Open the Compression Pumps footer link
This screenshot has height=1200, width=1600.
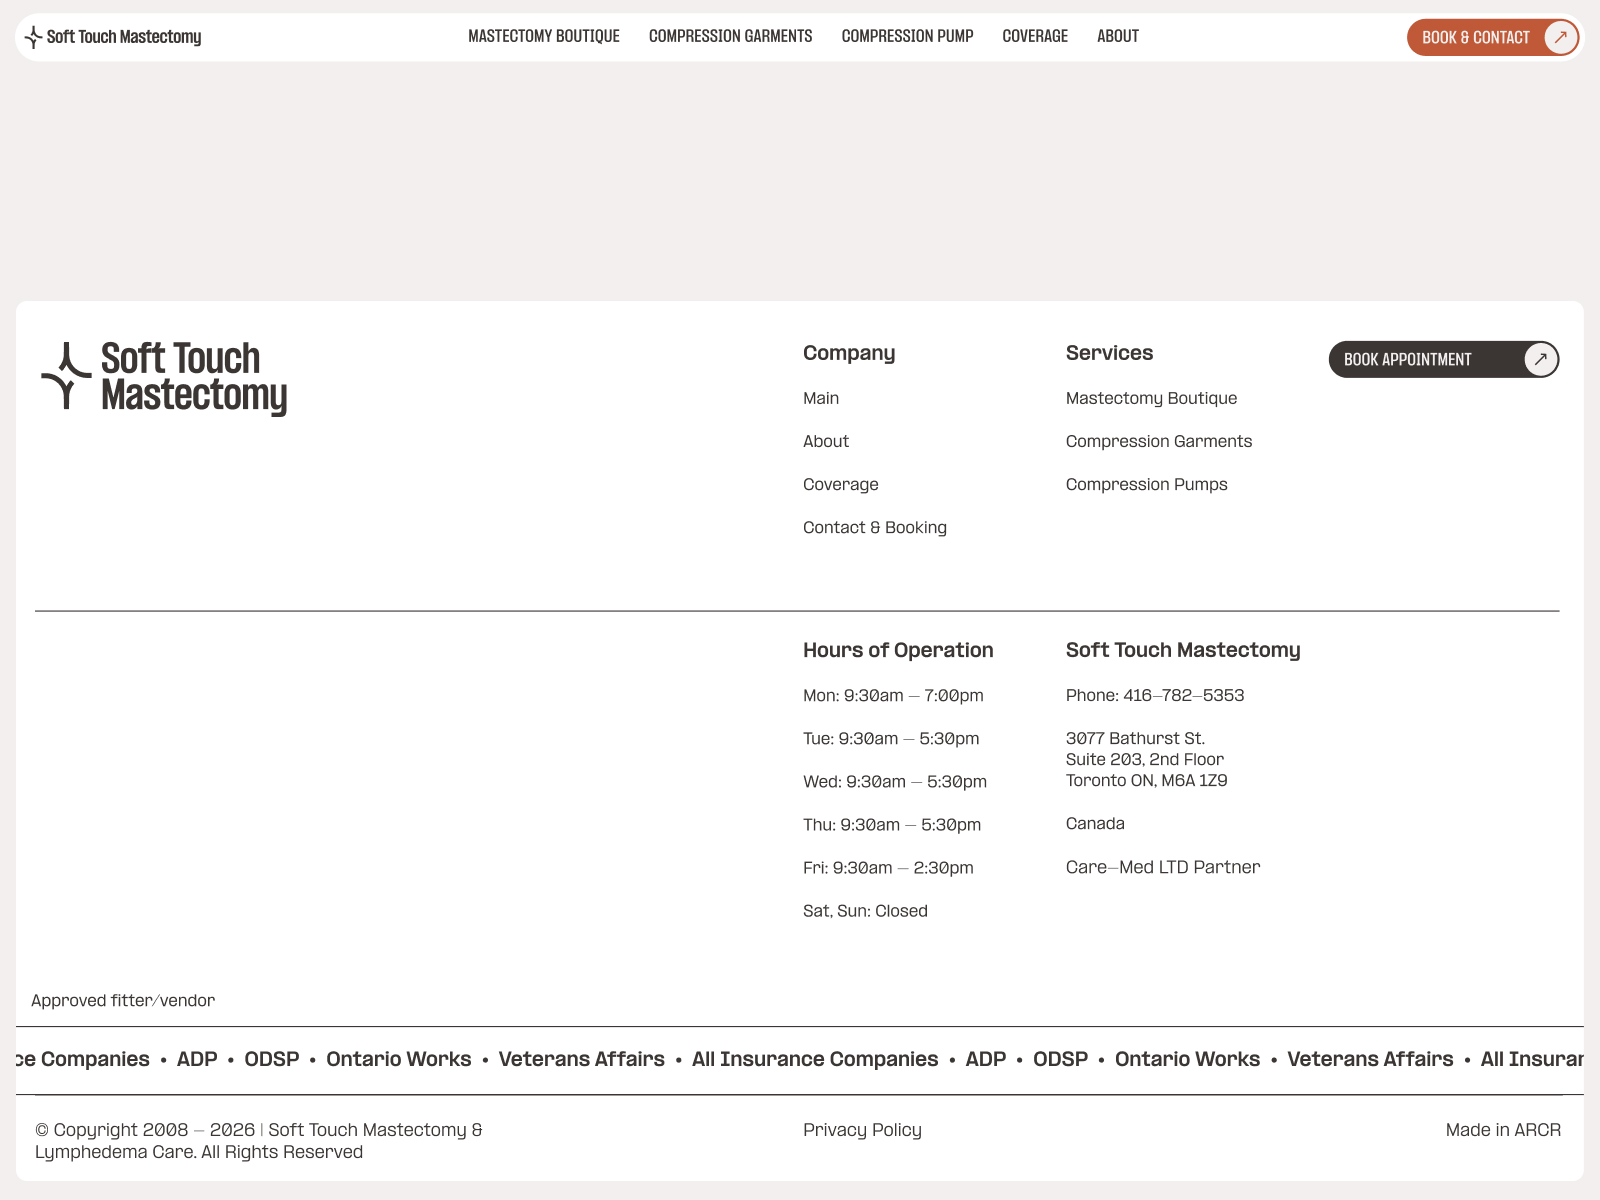1146,484
